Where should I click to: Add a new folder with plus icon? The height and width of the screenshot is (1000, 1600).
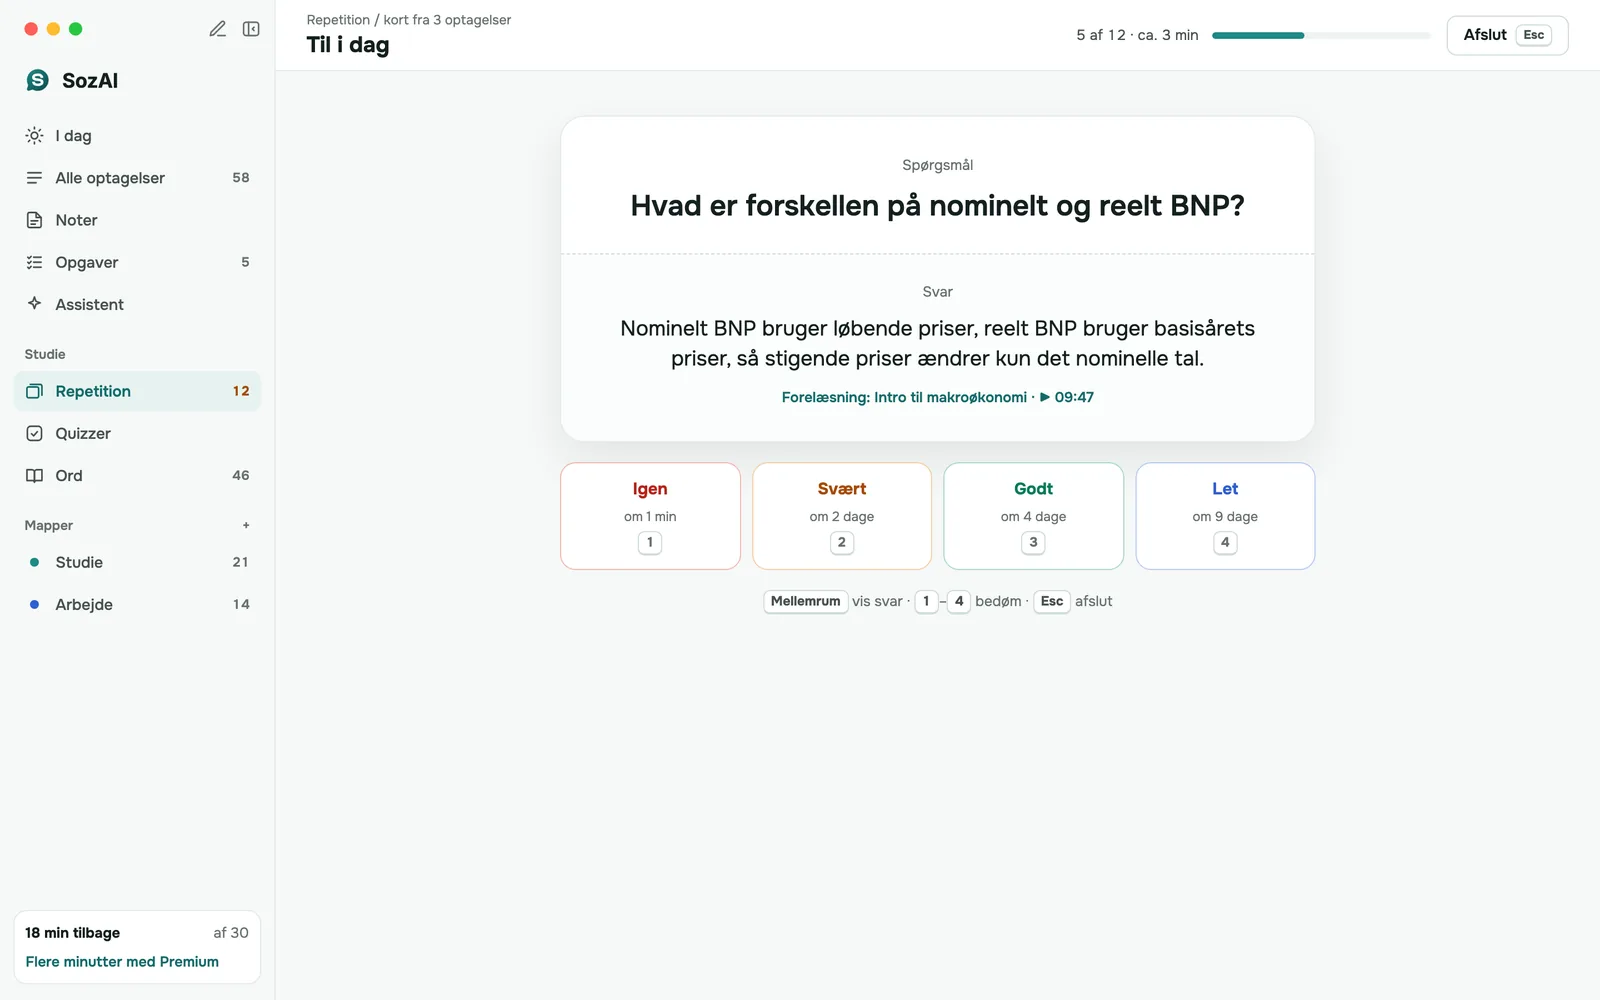[246, 525]
